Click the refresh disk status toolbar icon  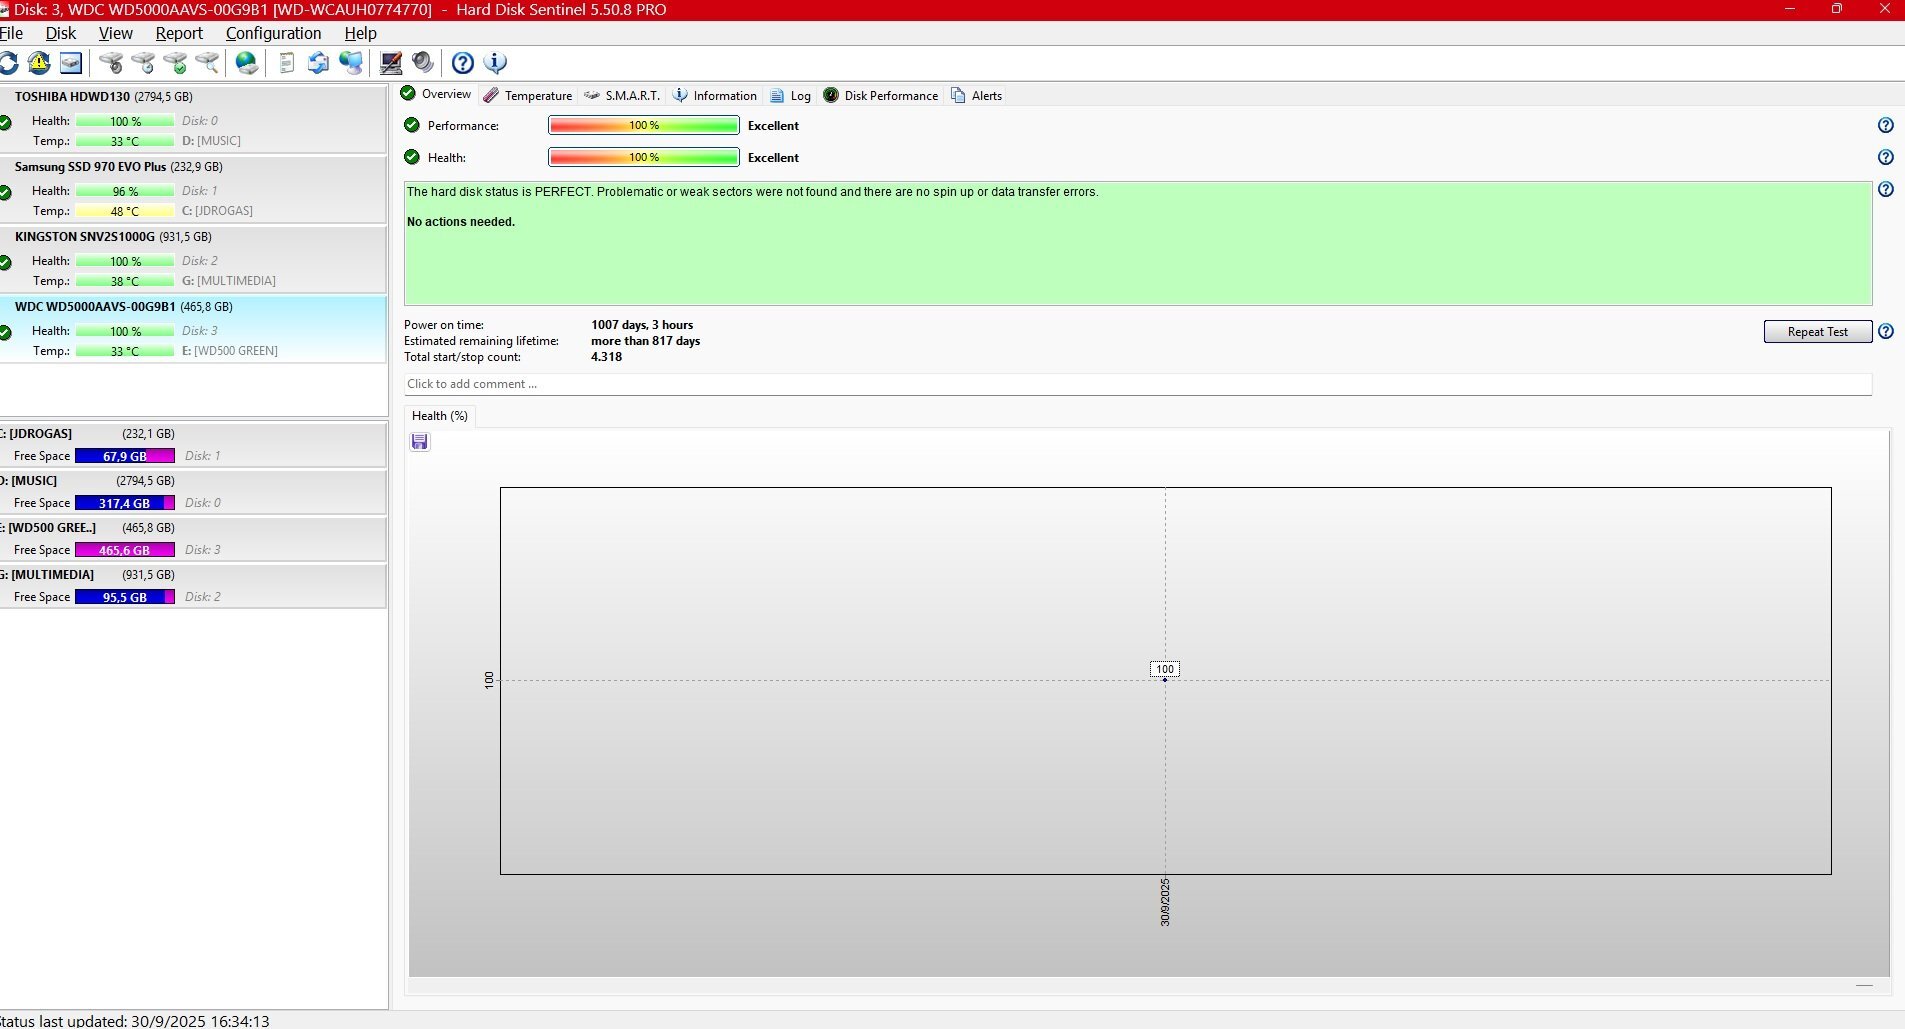pos(8,63)
